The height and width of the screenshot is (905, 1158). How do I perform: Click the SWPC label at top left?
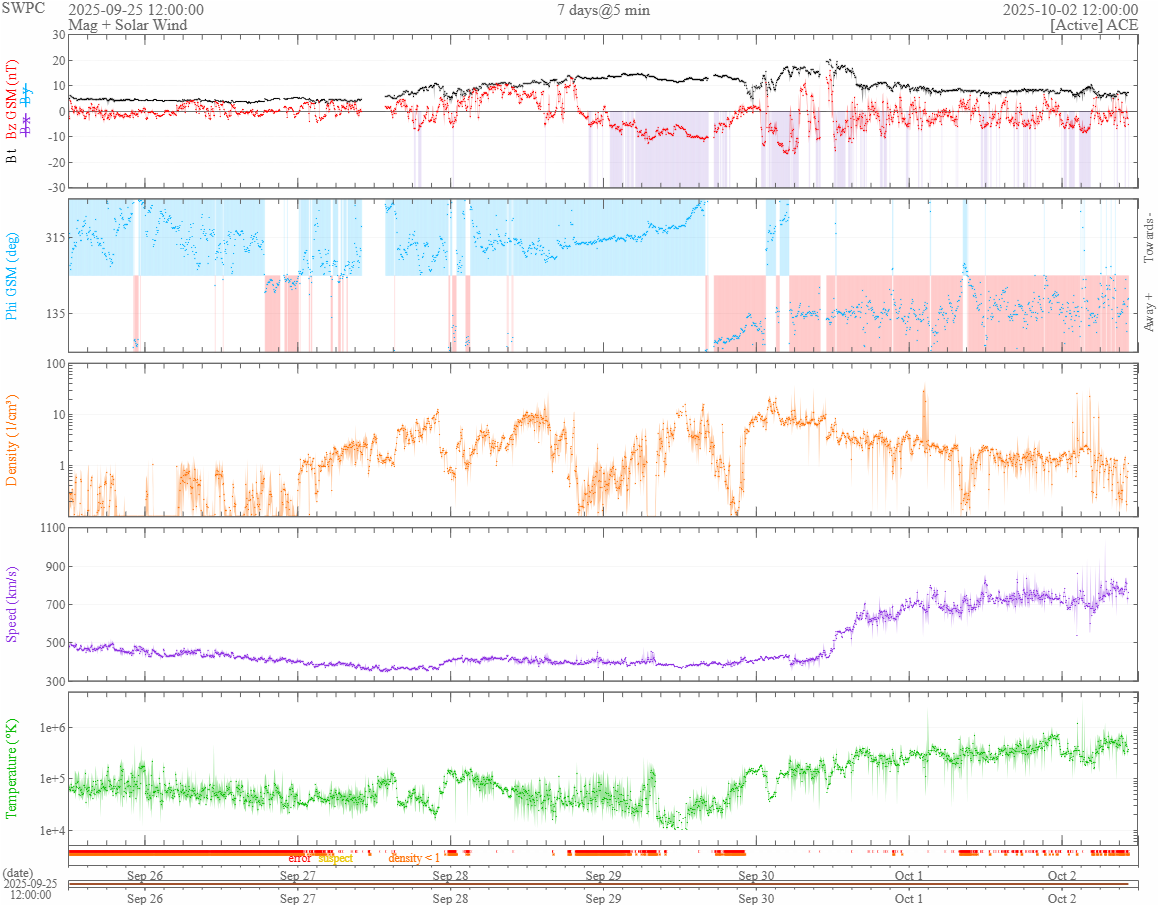tap(23, 8)
